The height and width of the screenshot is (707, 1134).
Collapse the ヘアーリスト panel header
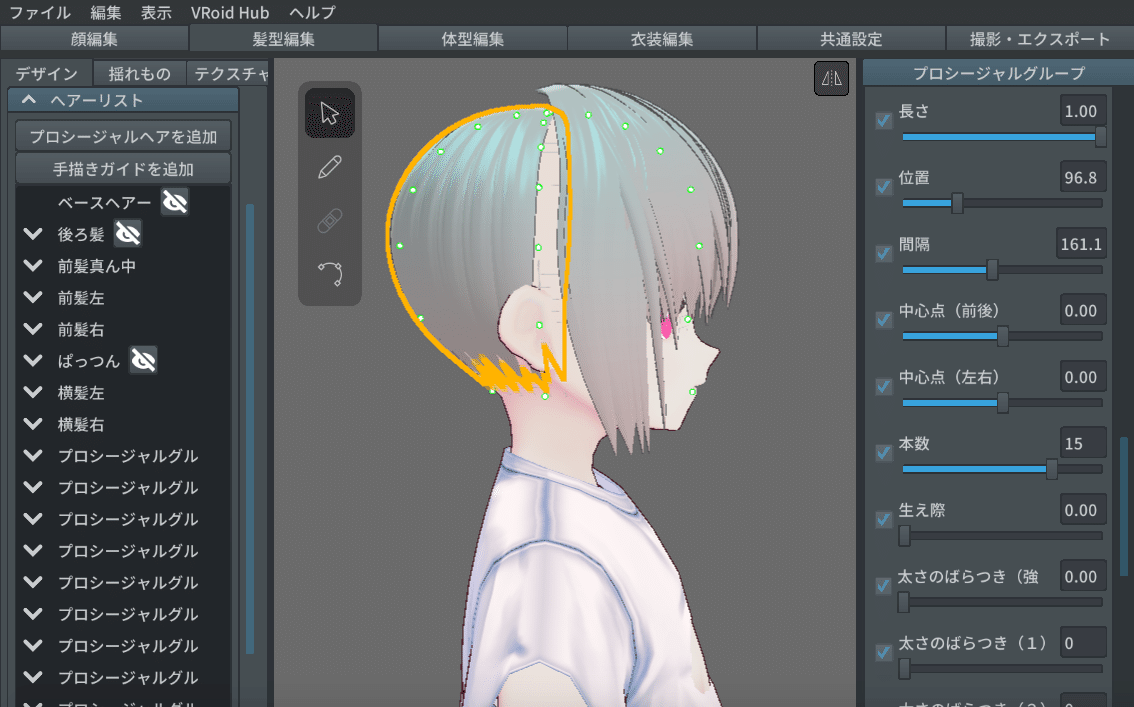123,100
